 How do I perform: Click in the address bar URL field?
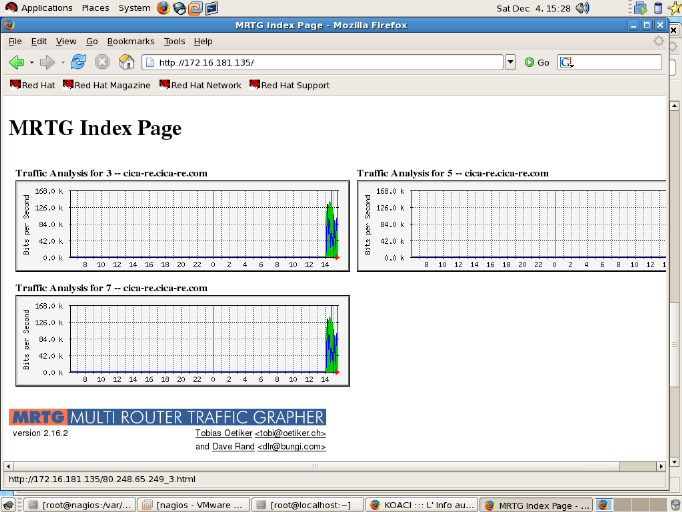(320, 62)
